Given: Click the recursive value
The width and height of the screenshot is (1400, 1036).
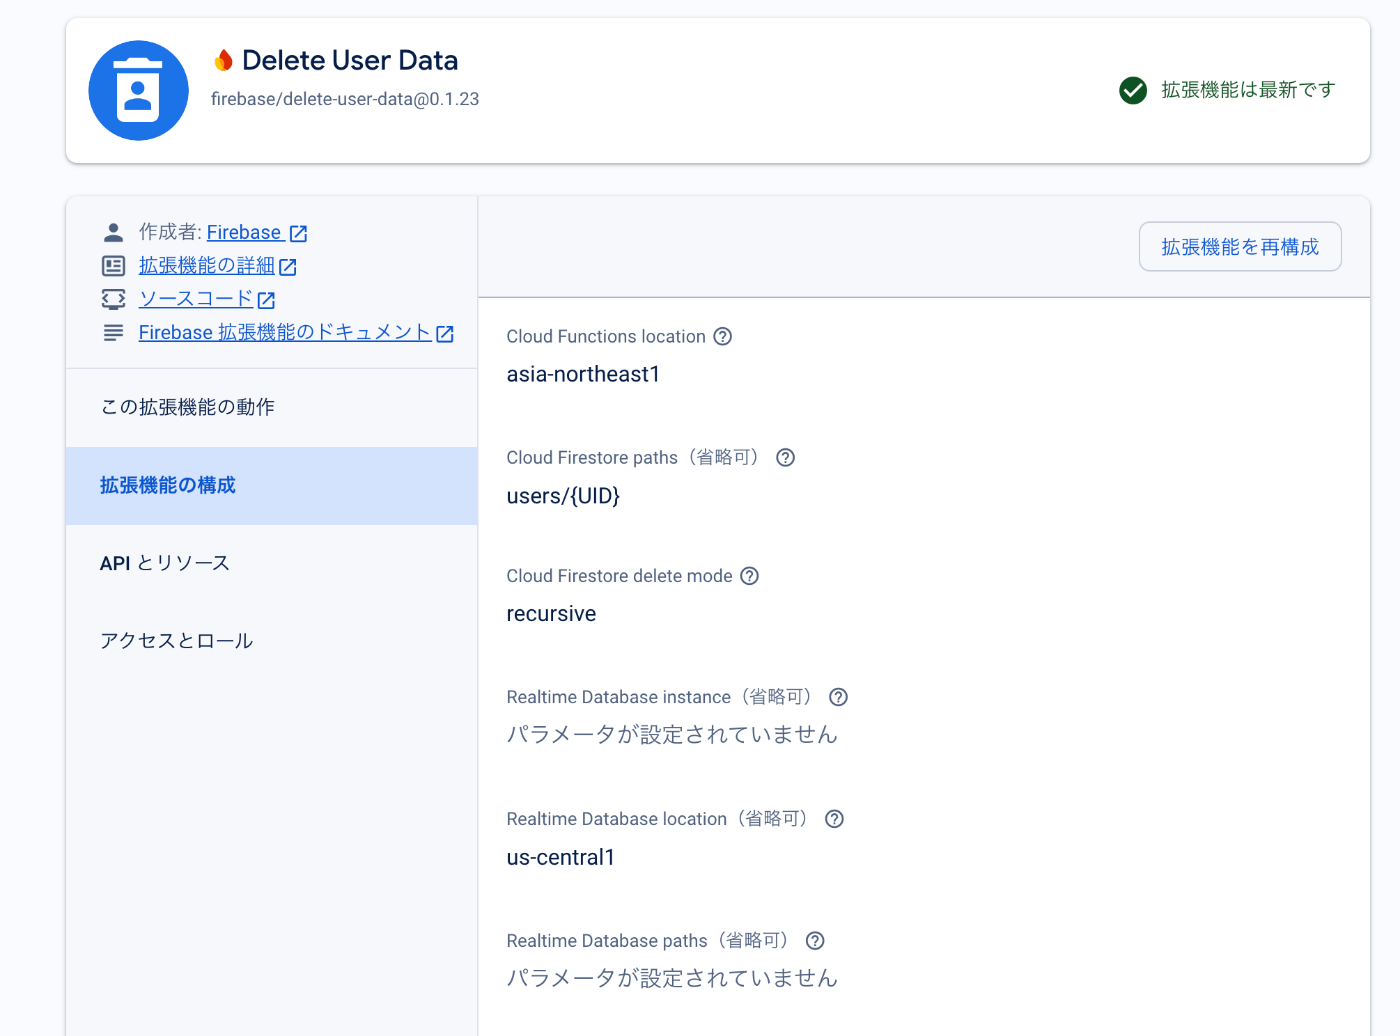Looking at the screenshot, I should (x=551, y=614).
